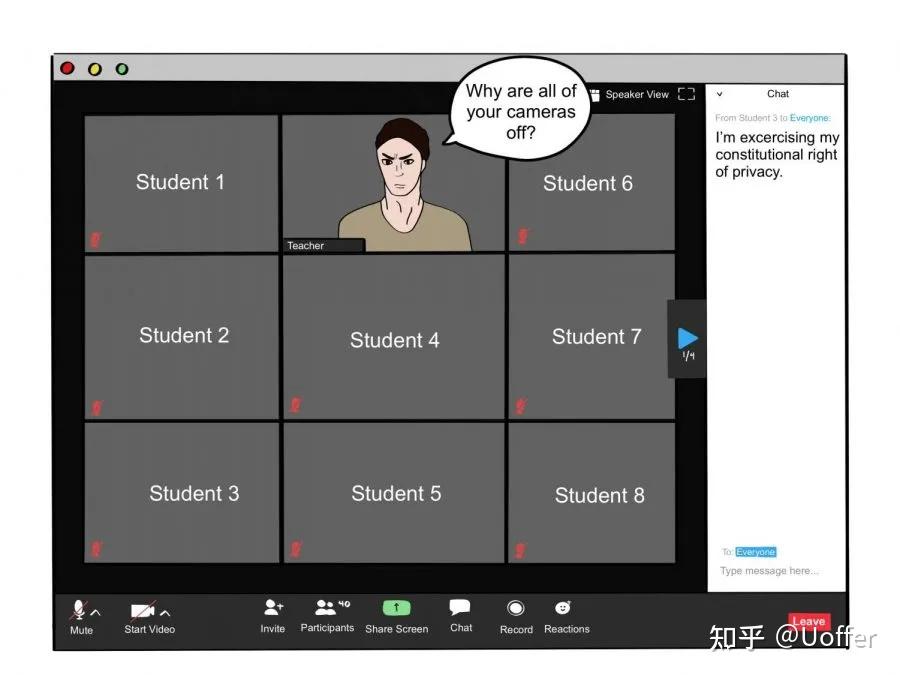Click the red Leave button
This screenshot has height=675, width=900.
809,621
